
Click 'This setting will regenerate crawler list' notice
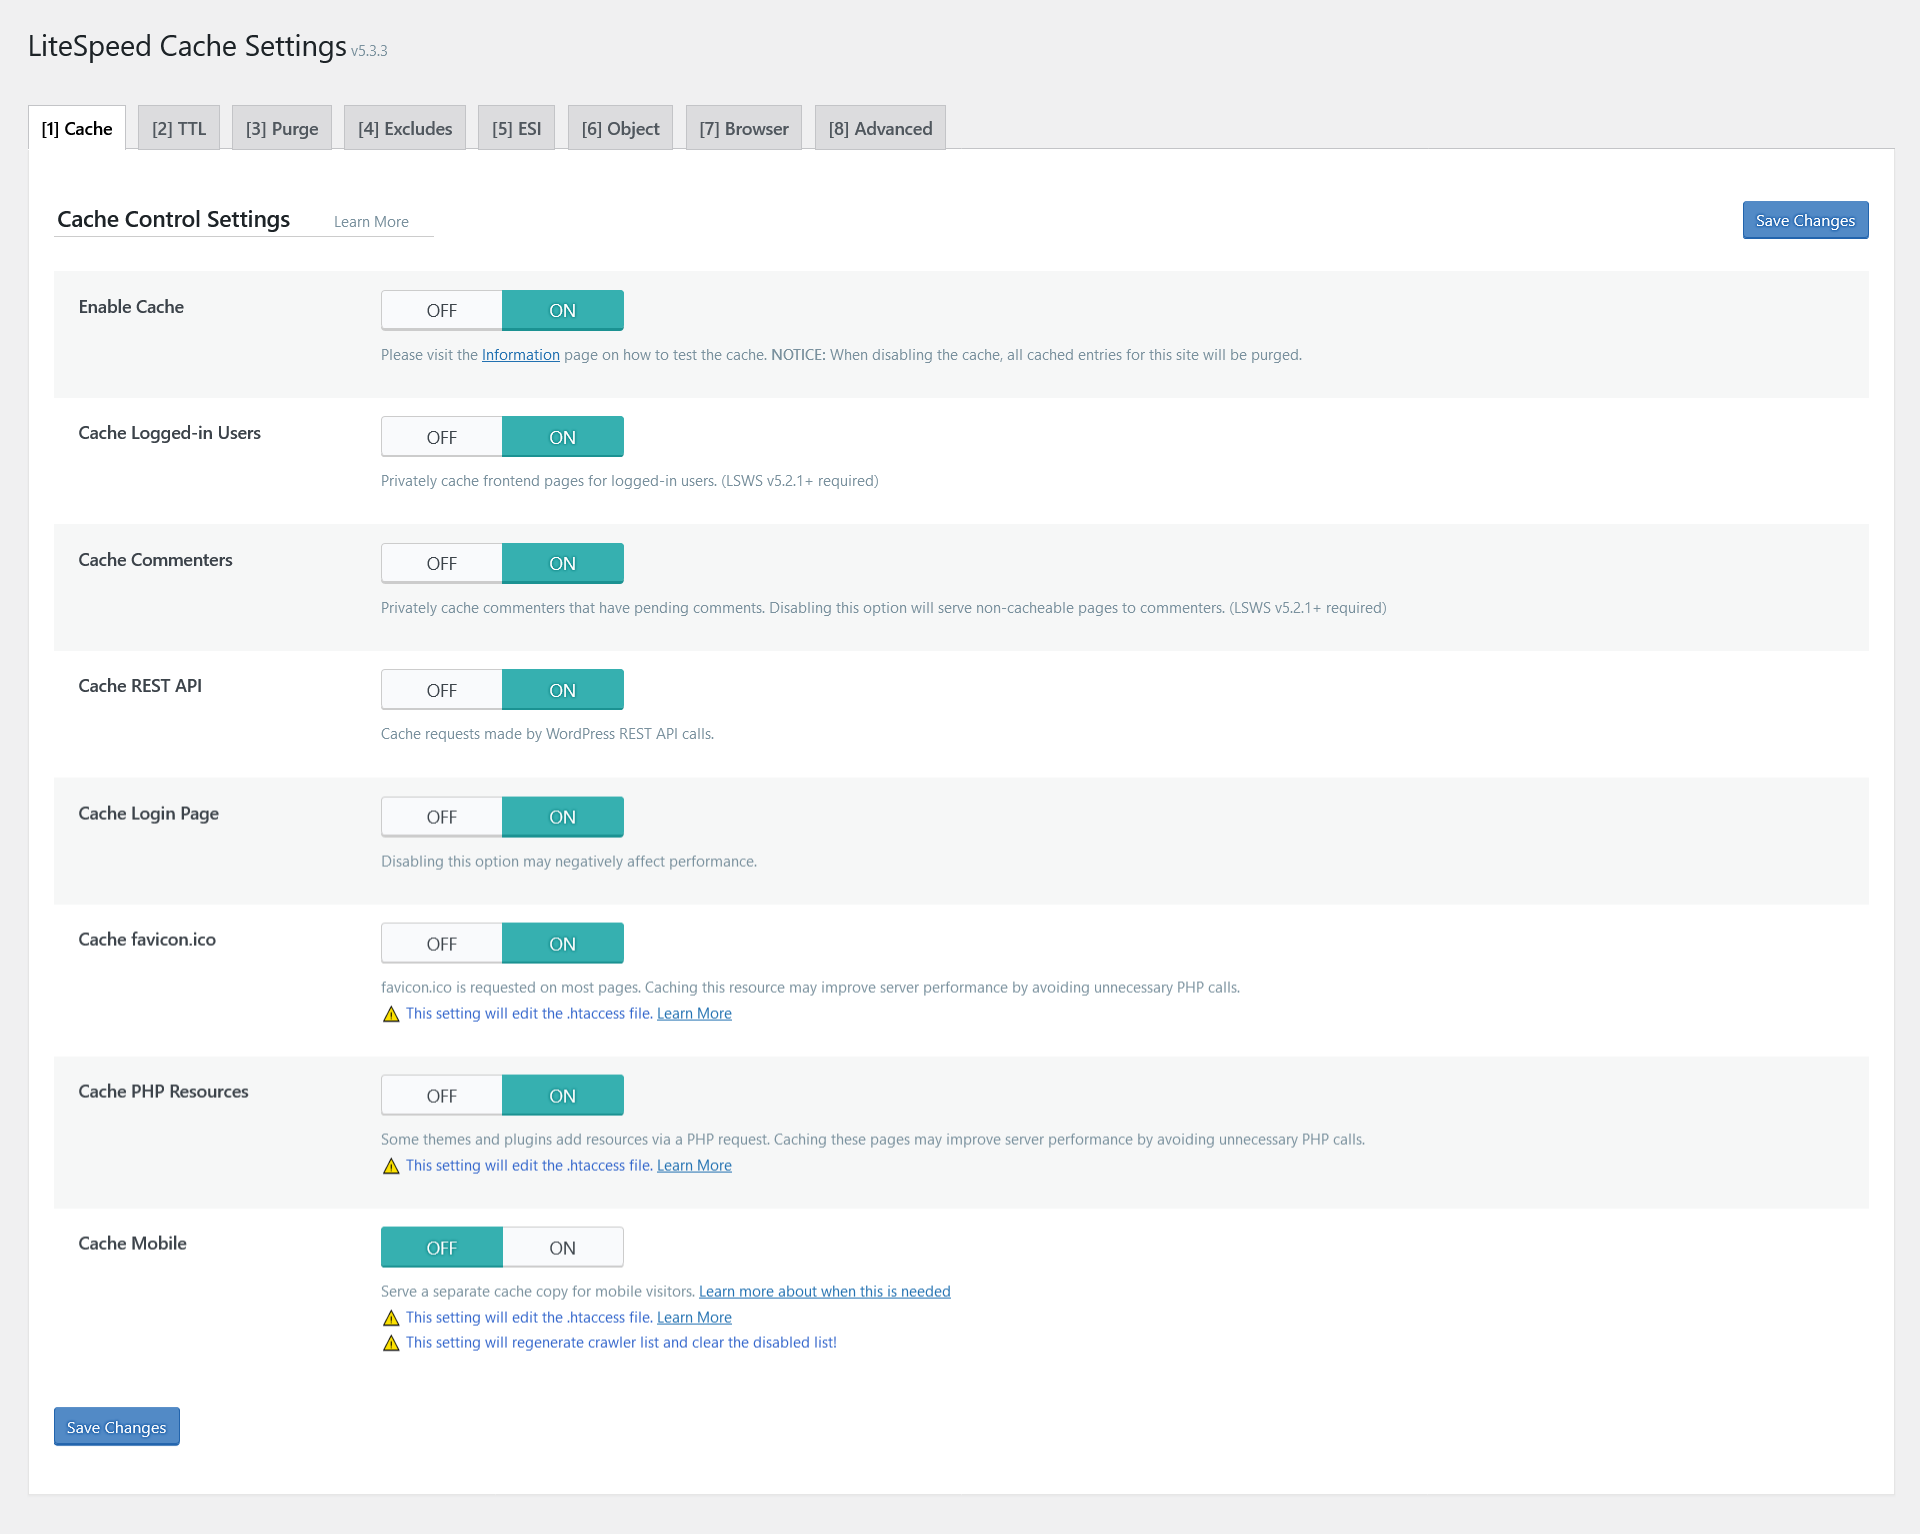[x=621, y=1343]
